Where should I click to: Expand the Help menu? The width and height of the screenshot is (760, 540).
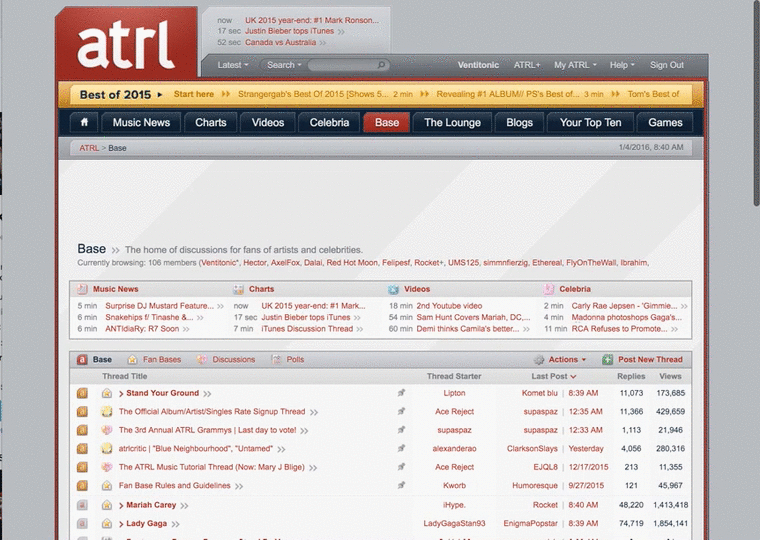point(622,65)
